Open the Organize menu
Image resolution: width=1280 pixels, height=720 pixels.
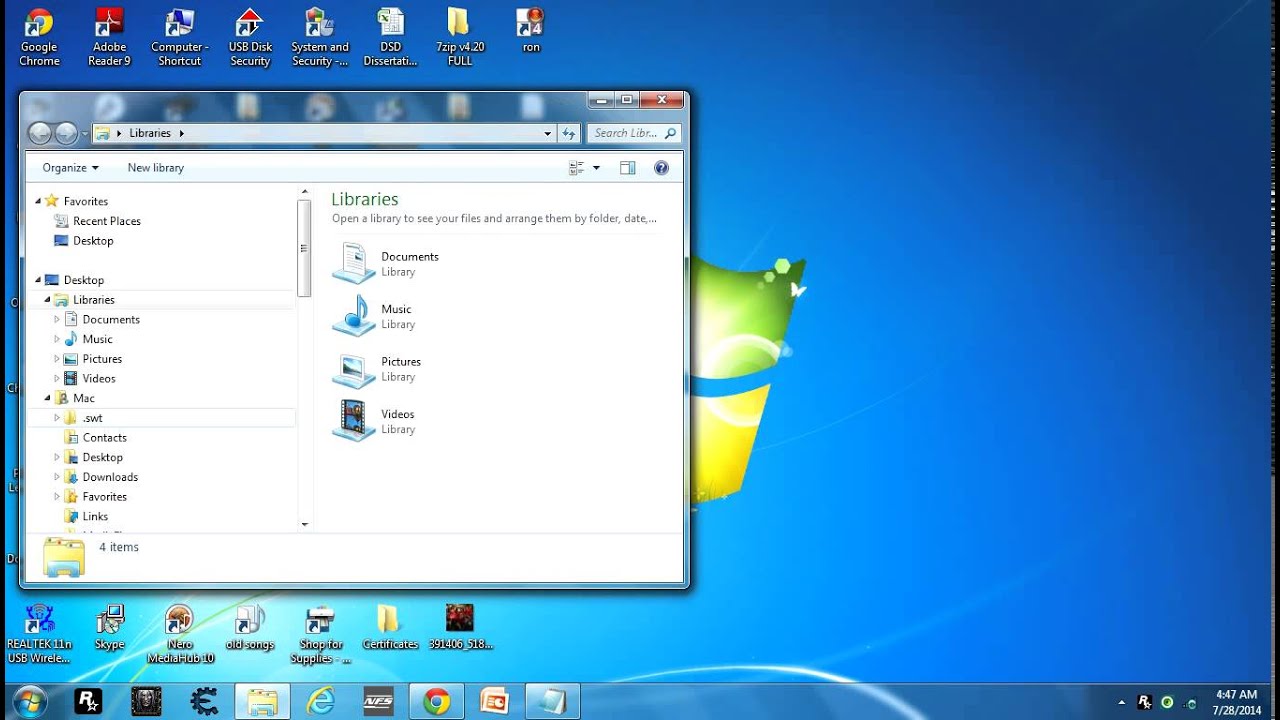[66, 167]
